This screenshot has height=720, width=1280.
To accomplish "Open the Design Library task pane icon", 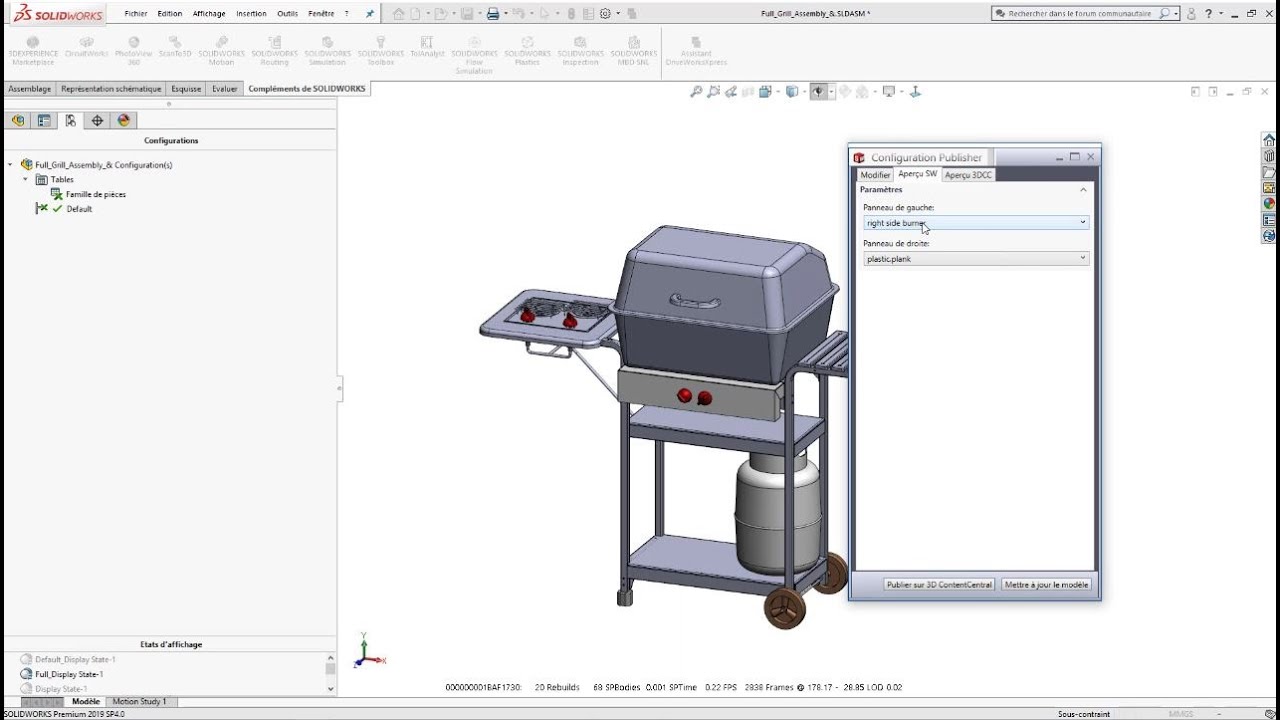I will point(1269,156).
